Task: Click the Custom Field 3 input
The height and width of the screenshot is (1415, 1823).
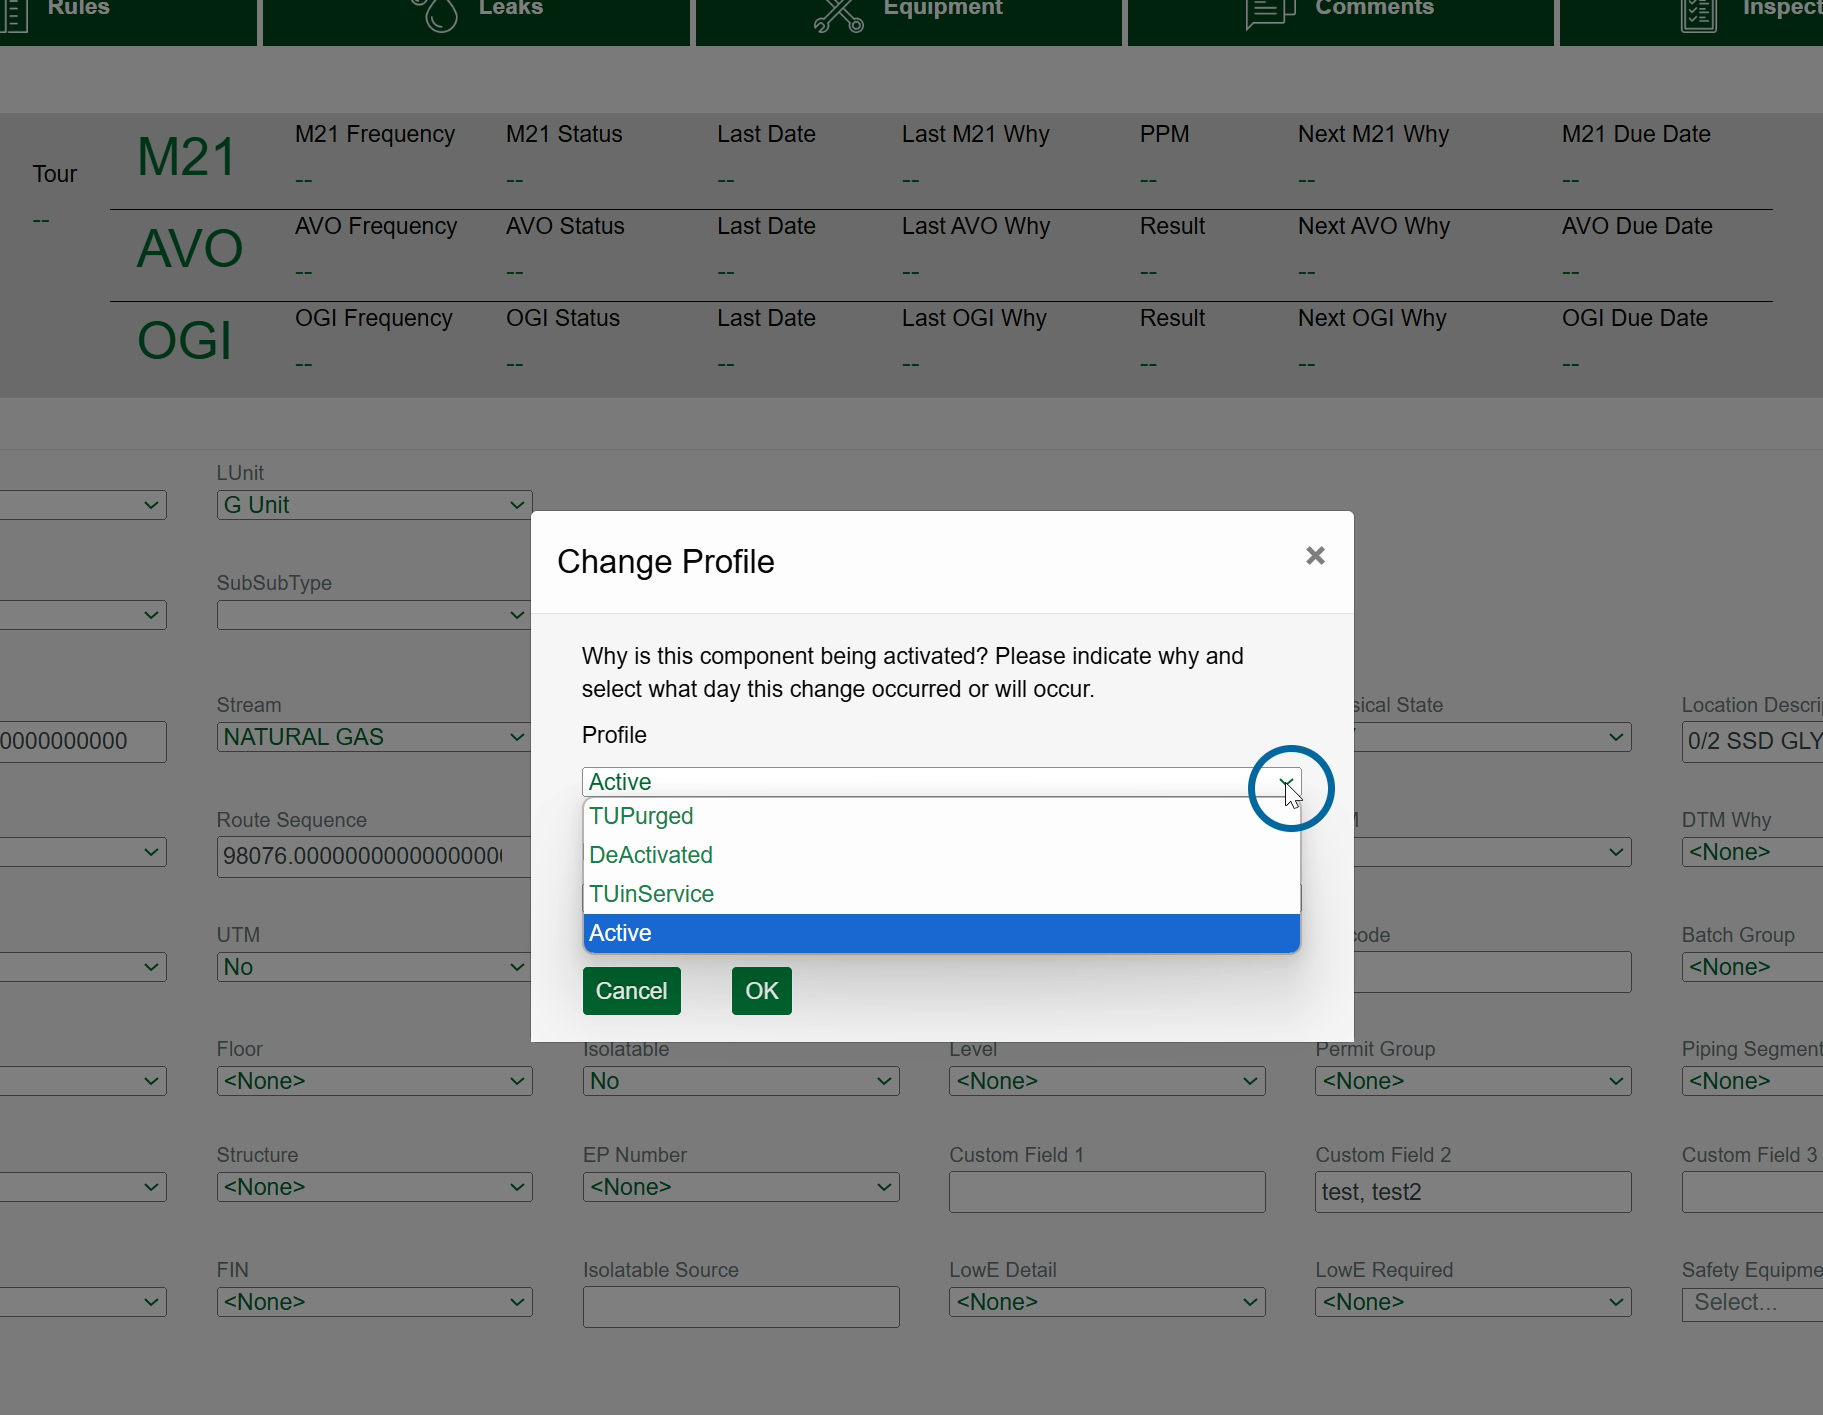Action: click(x=1752, y=1192)
